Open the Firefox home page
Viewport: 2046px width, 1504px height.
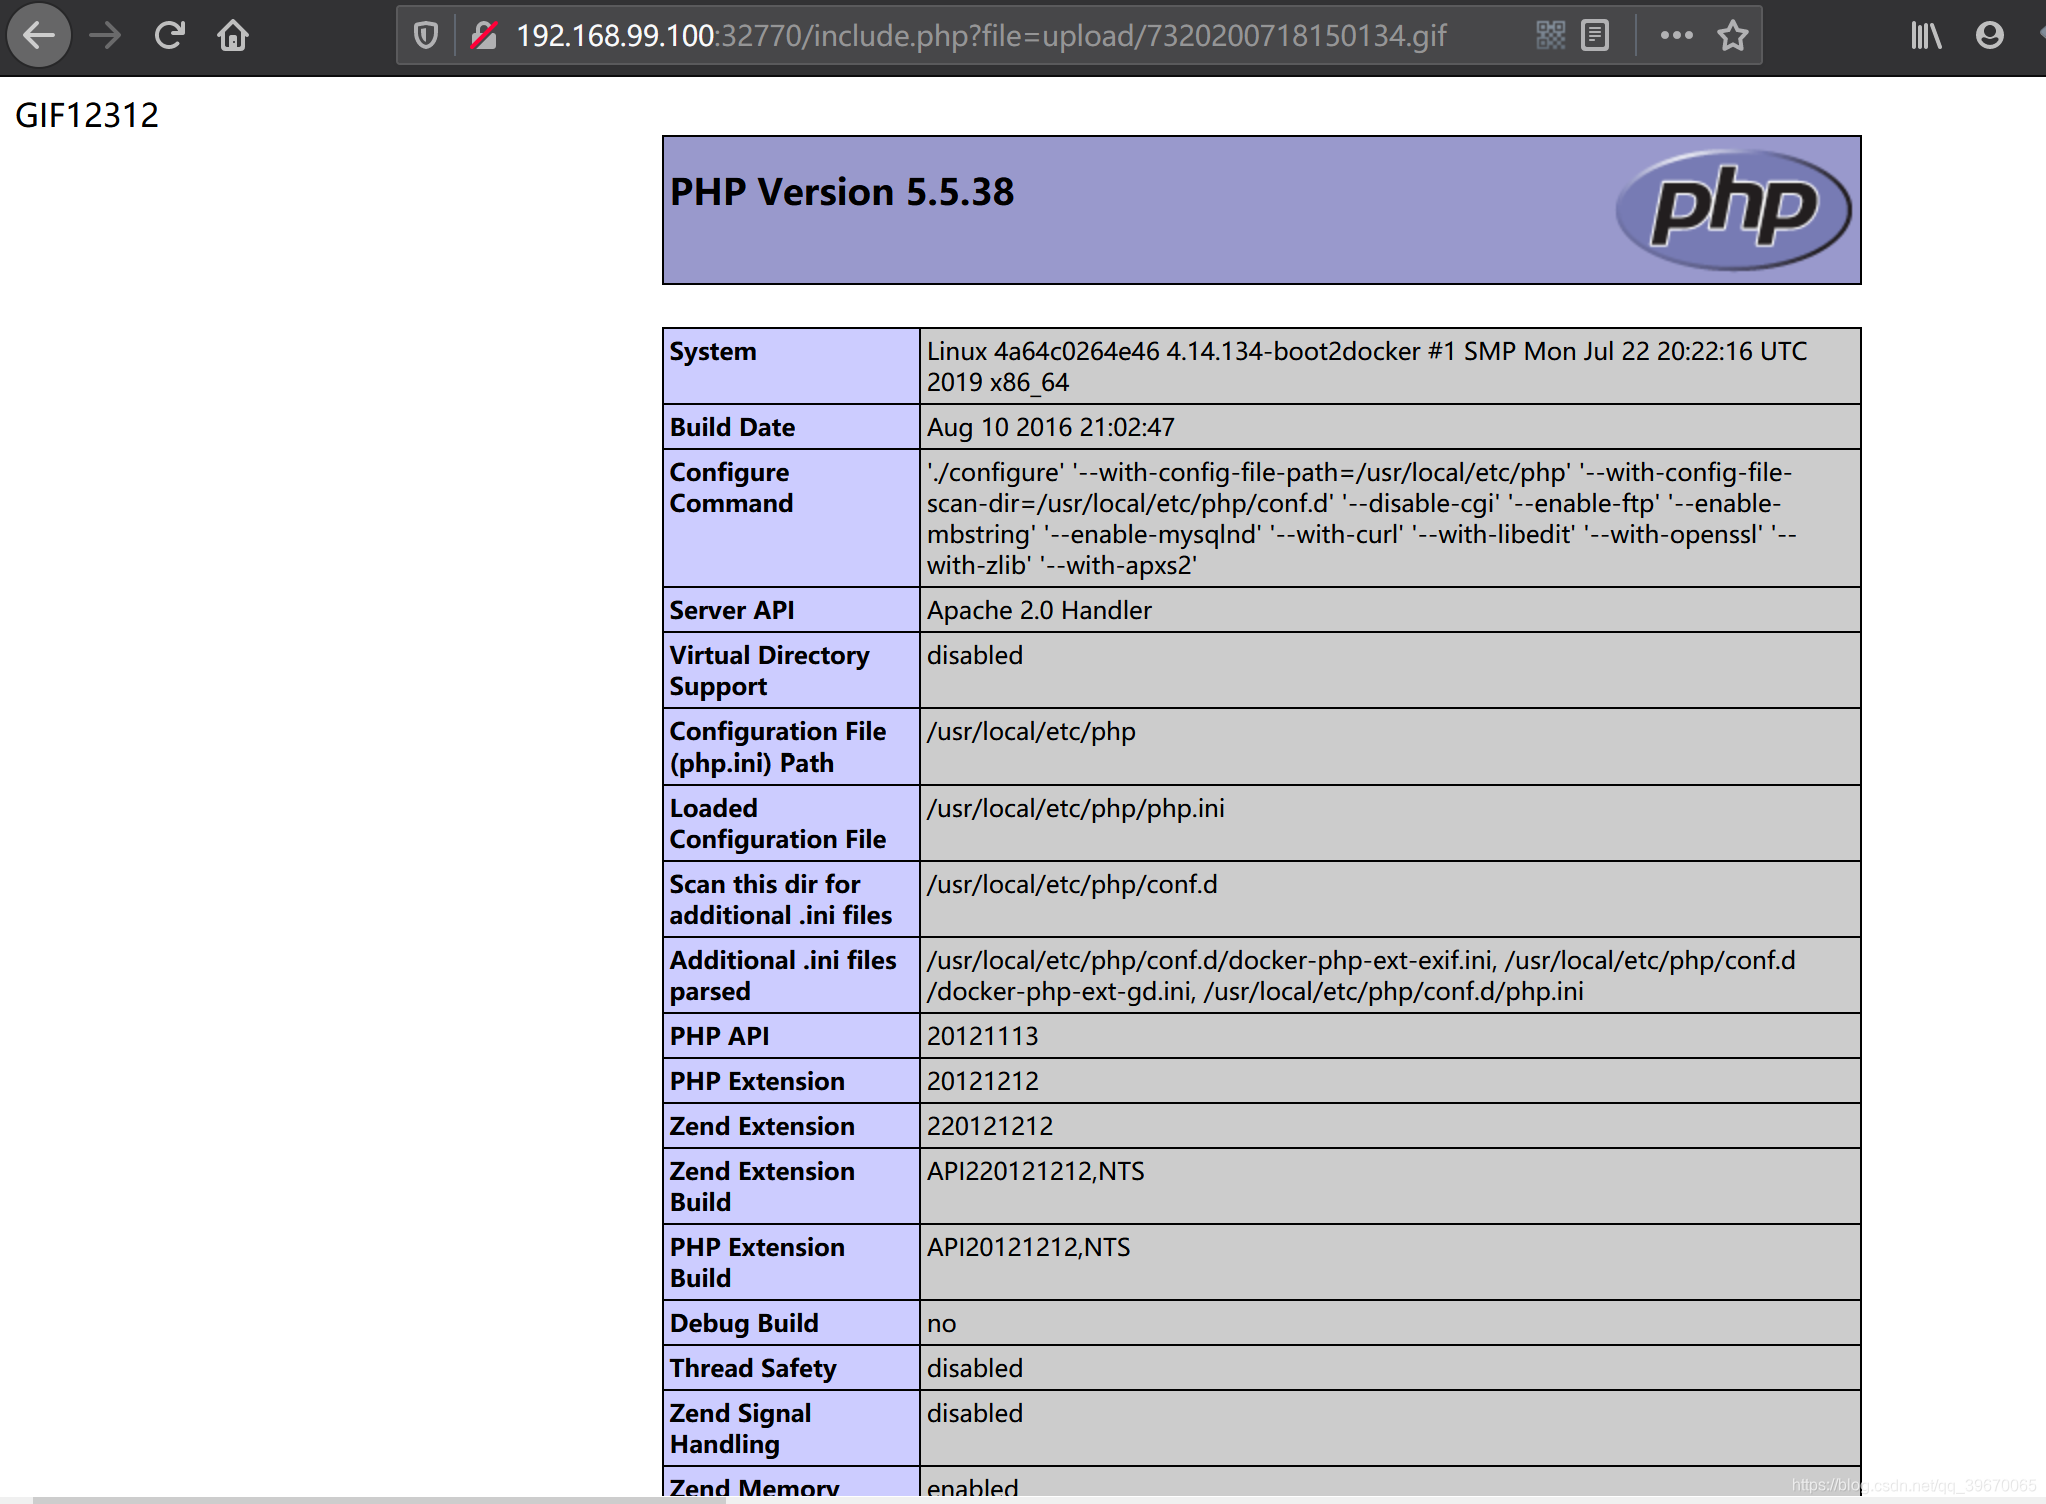tap(233, 36)
